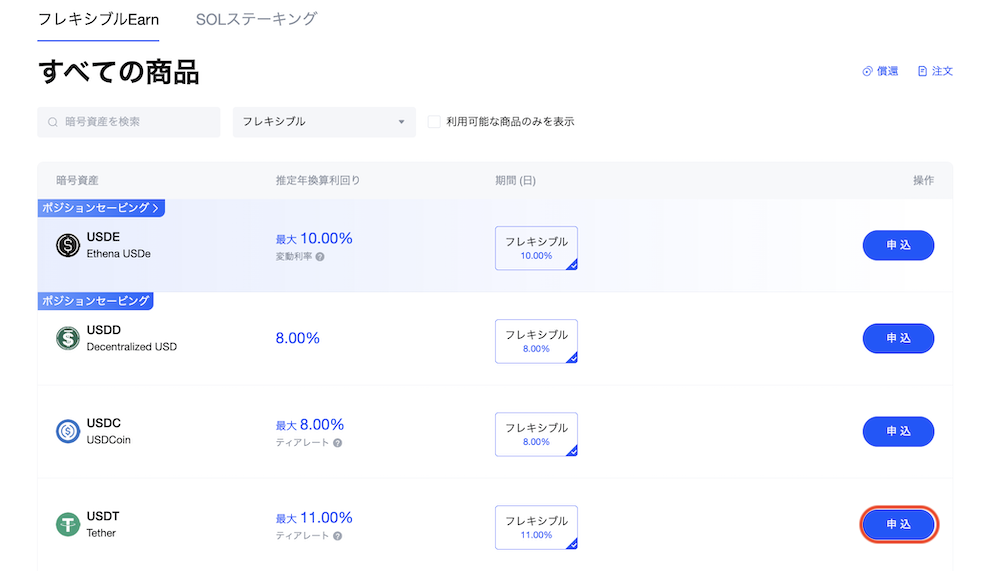Screen dimensions: 1000x571
Task: Click 申込 button for USDT
Action: click(898, 524)
